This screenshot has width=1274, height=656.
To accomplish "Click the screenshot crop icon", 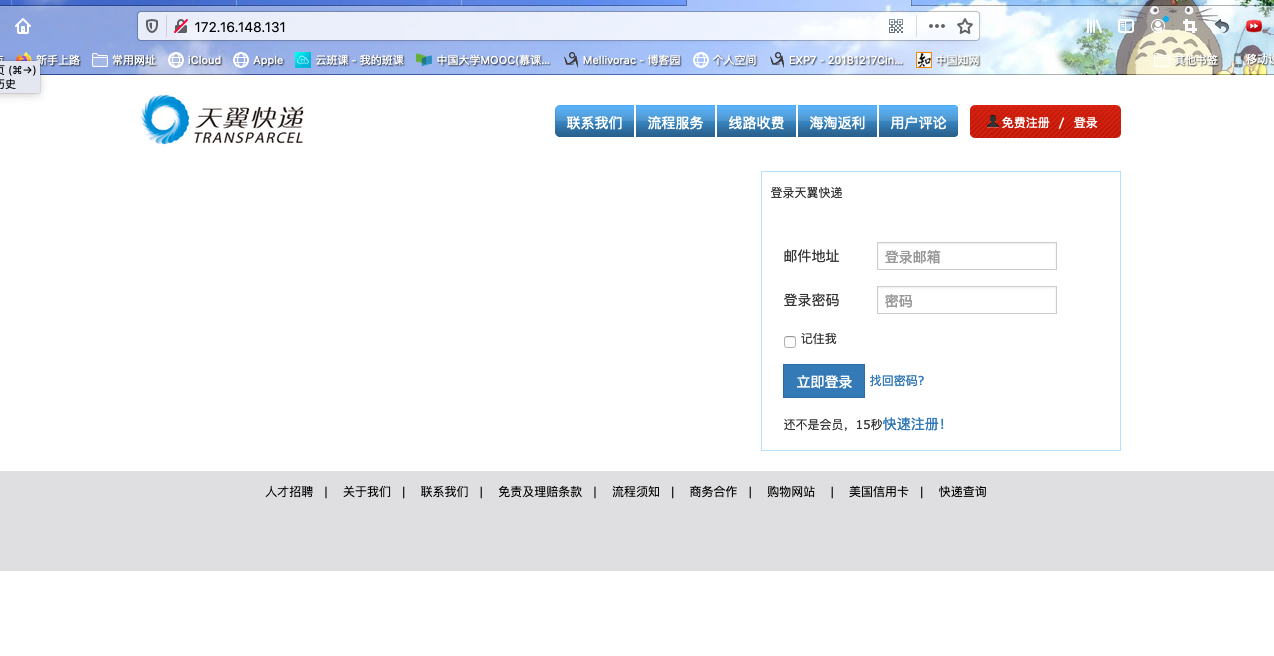I will click(1190, 27).
